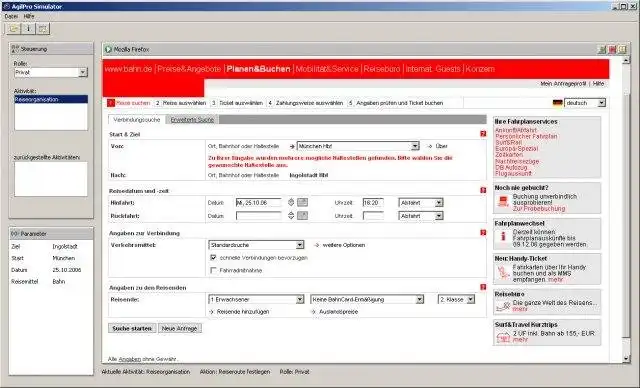Open Persönlicher Fahrplan link

point(526,136)
